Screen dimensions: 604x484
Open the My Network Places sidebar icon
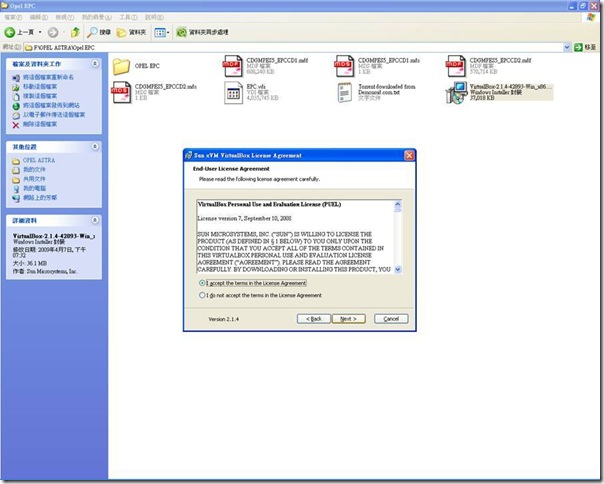point(16,198)
